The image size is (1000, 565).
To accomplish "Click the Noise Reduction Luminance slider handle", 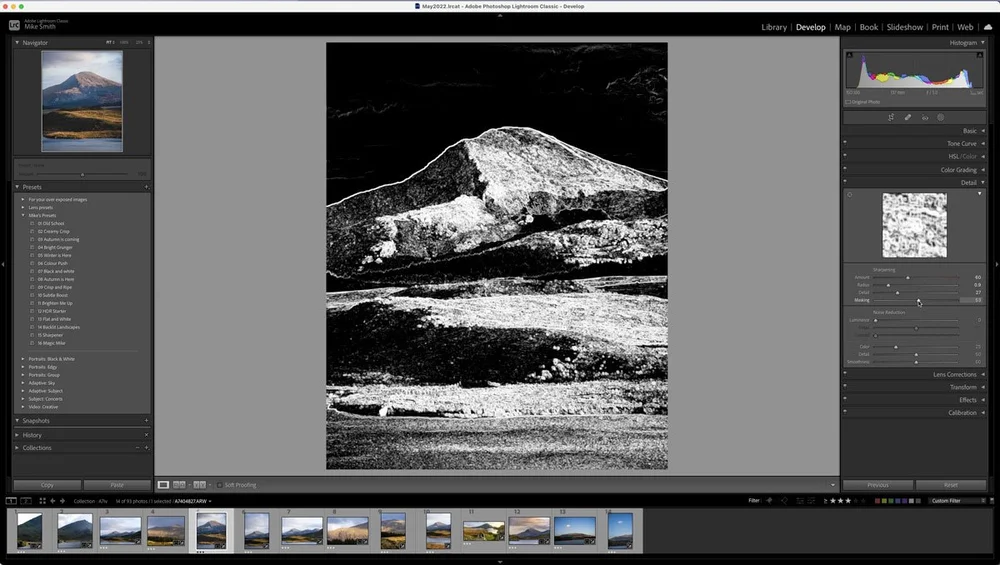I will tap(875, 320).
